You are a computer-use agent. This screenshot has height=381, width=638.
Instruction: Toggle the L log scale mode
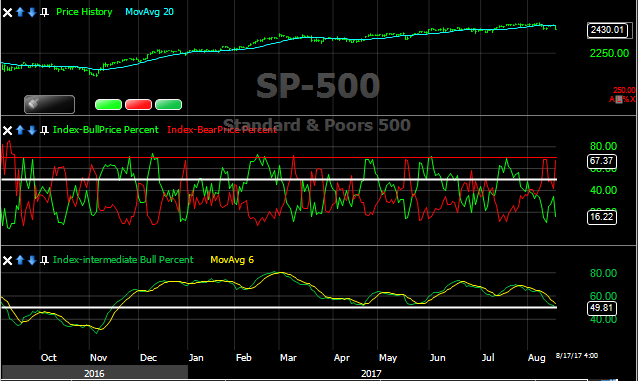[619, 99]
